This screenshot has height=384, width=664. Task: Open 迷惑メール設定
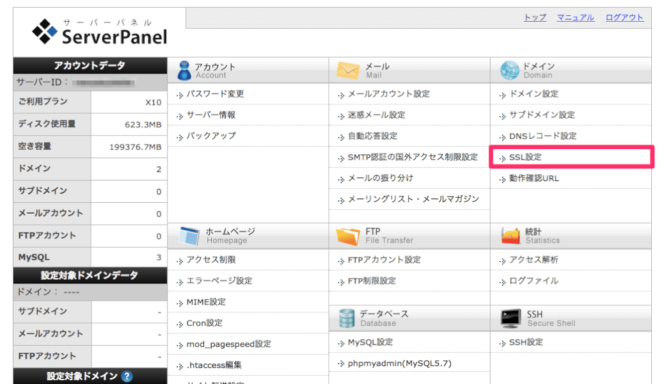(x=376, y=115)
